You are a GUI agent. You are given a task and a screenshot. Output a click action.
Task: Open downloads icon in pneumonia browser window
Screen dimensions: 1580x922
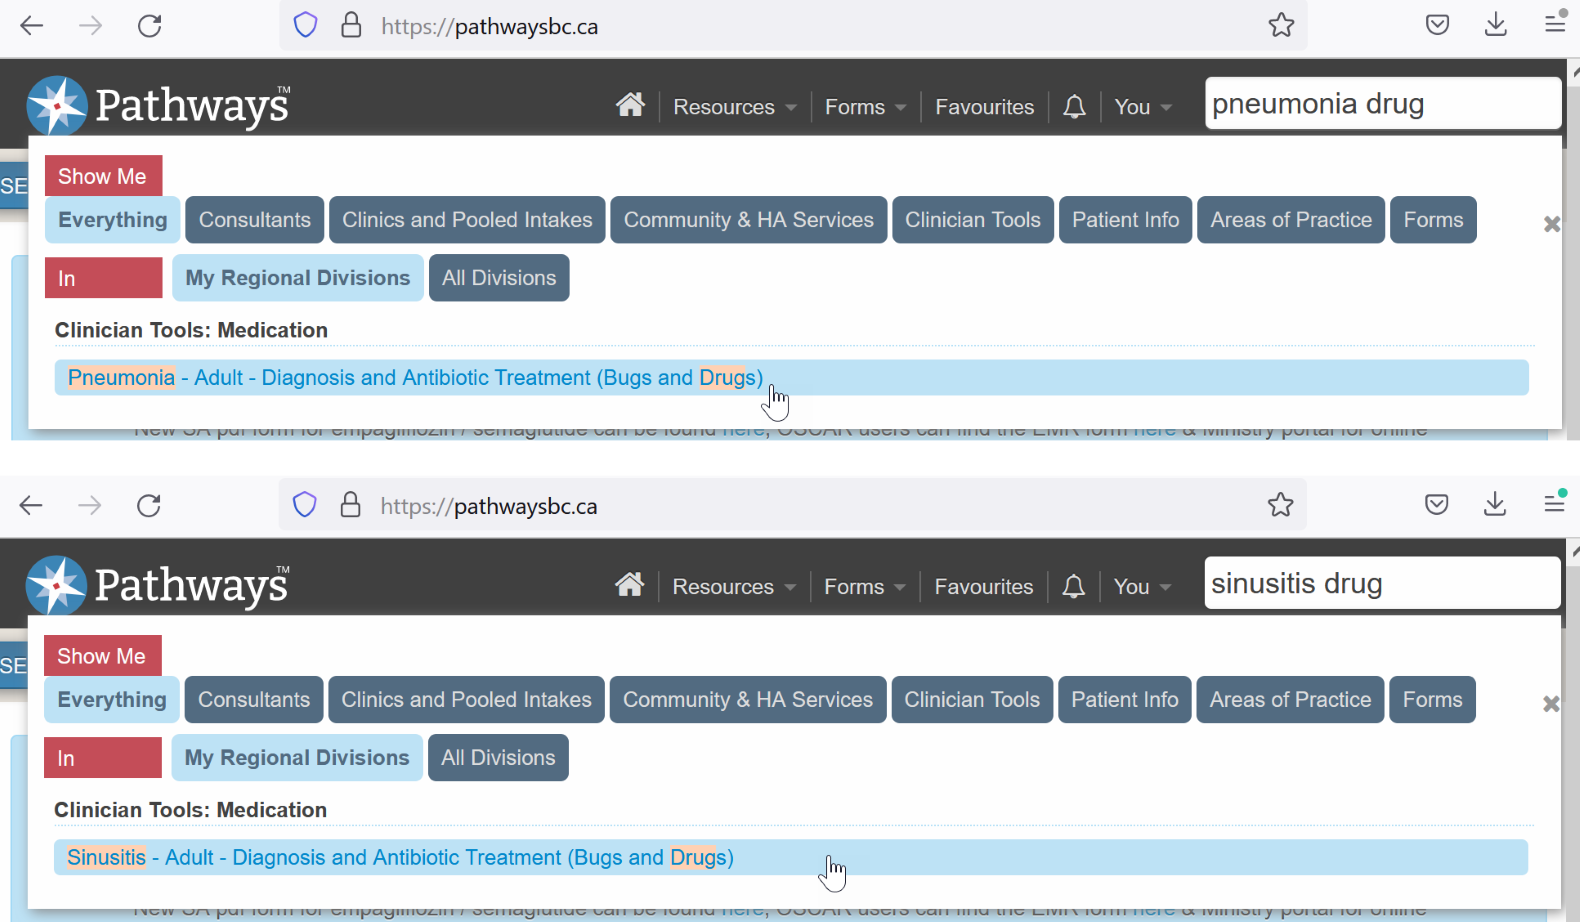[1495, 26]
